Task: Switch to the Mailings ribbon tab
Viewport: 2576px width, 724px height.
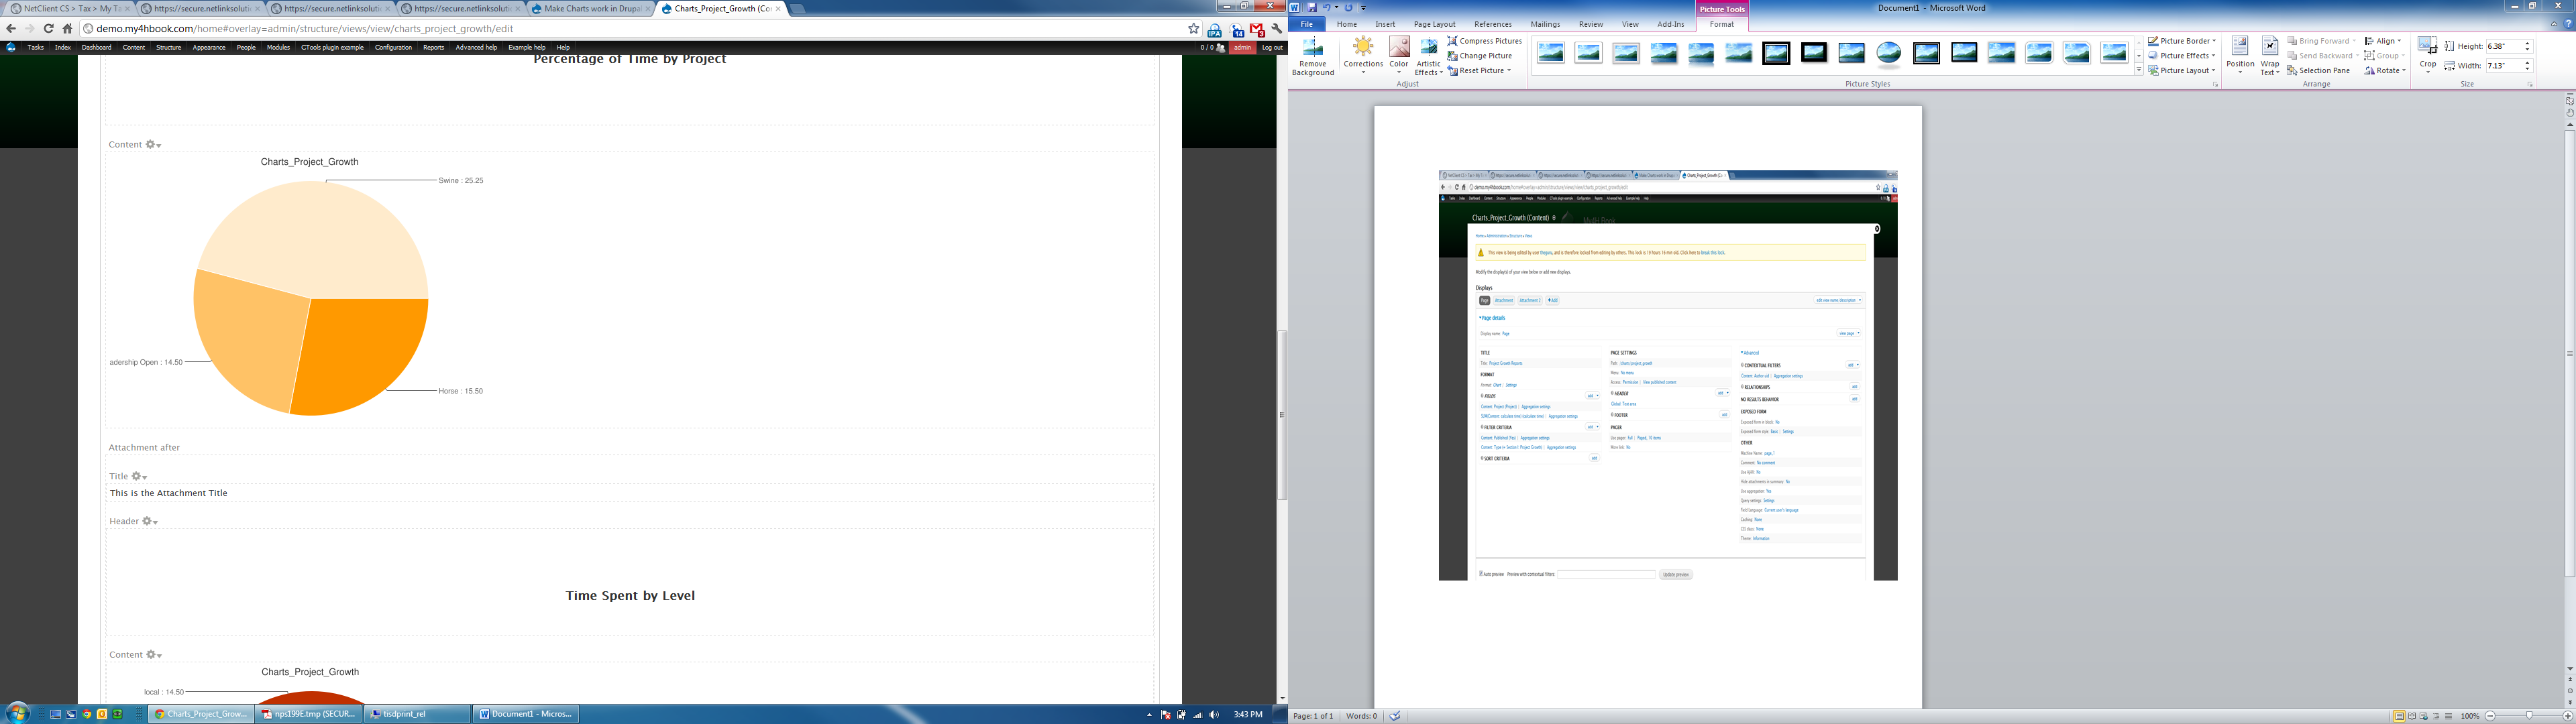Action: [x=1545, y=24]
